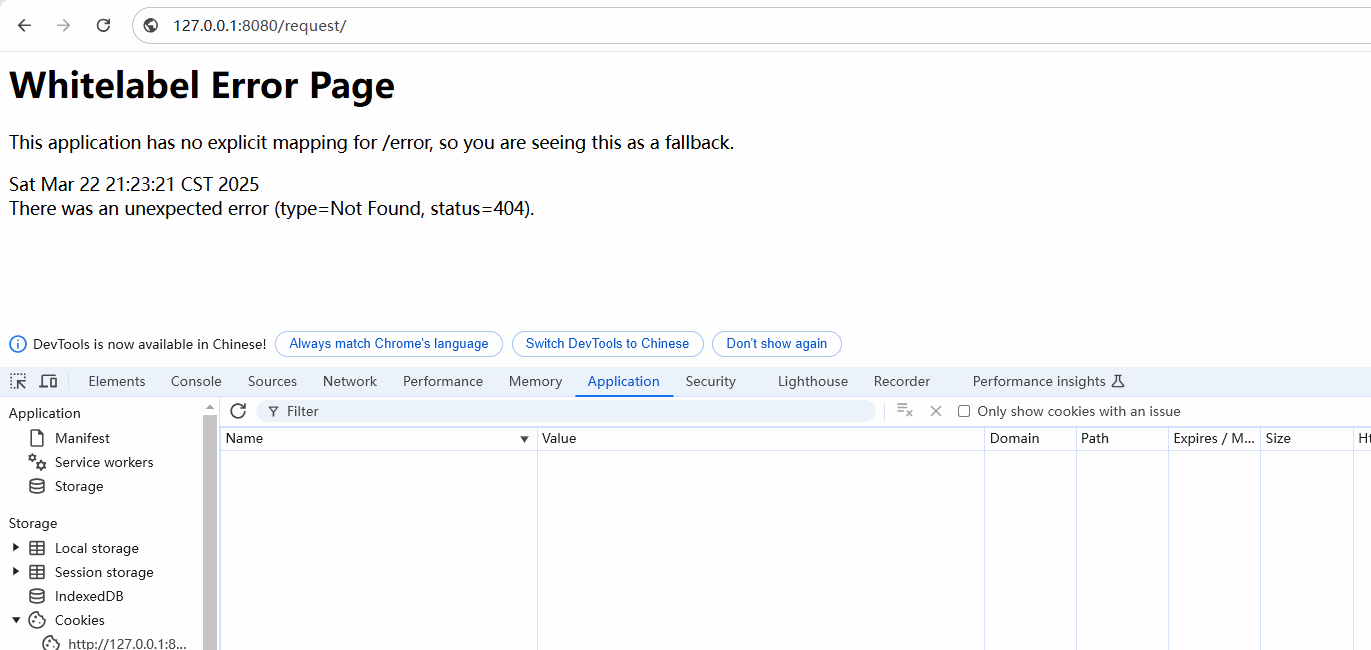Click the Name column sort arrow

click(524, 439)
